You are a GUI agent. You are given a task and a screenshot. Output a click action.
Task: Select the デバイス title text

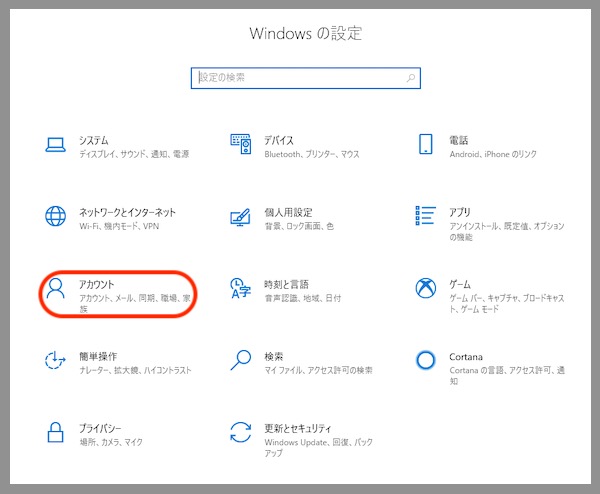279,140
